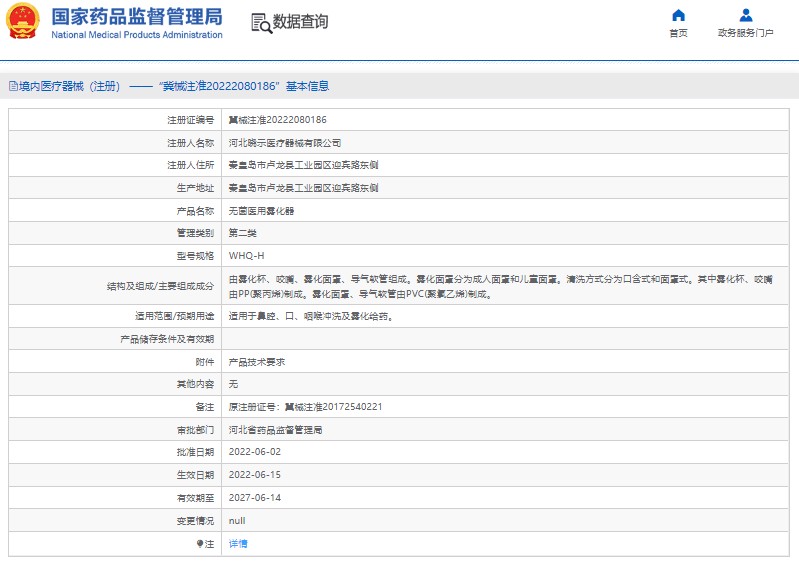Viewport: 799px width, 564px height.
Task: Click the 附件 row label
Action: click(x=205, y=362)
